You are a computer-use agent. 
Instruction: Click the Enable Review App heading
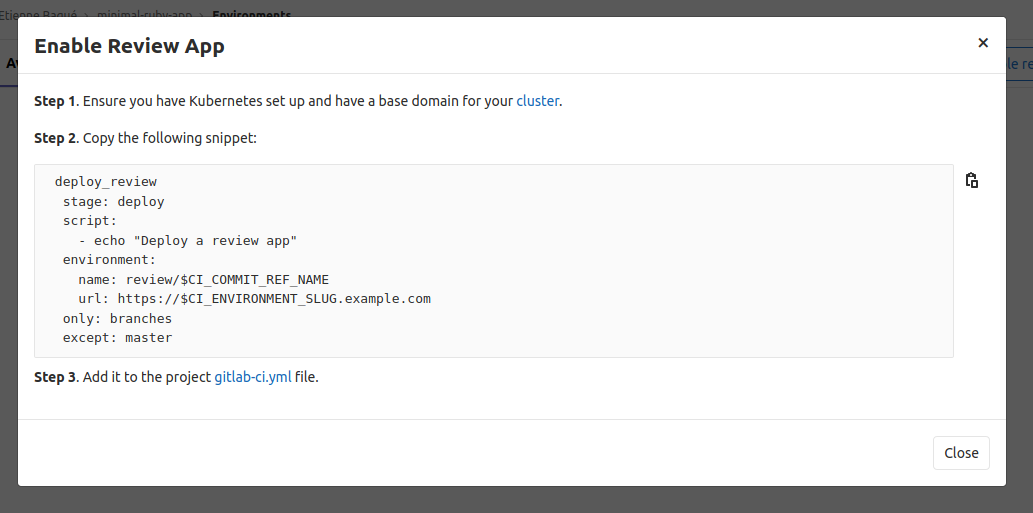pyautogui.click(x=129, y=46)
